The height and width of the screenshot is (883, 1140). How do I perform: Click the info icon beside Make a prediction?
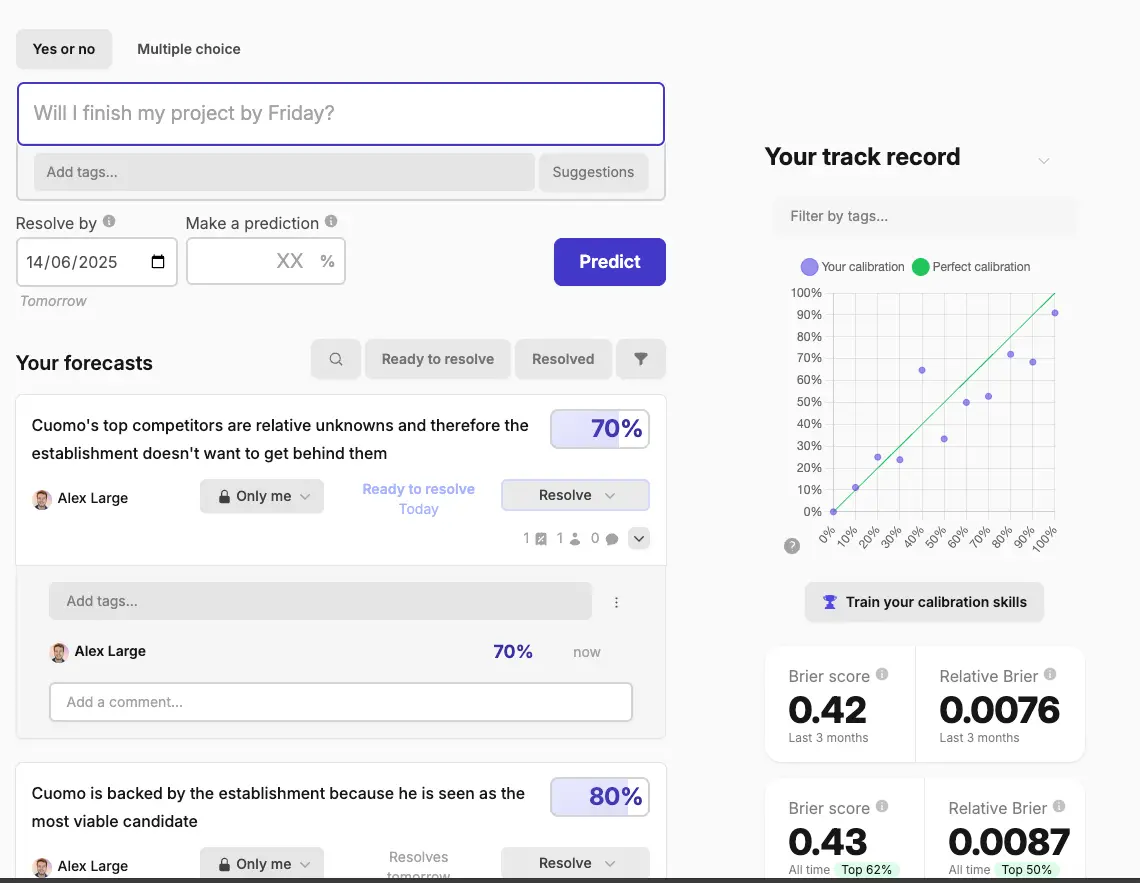[x=331, y=222]
